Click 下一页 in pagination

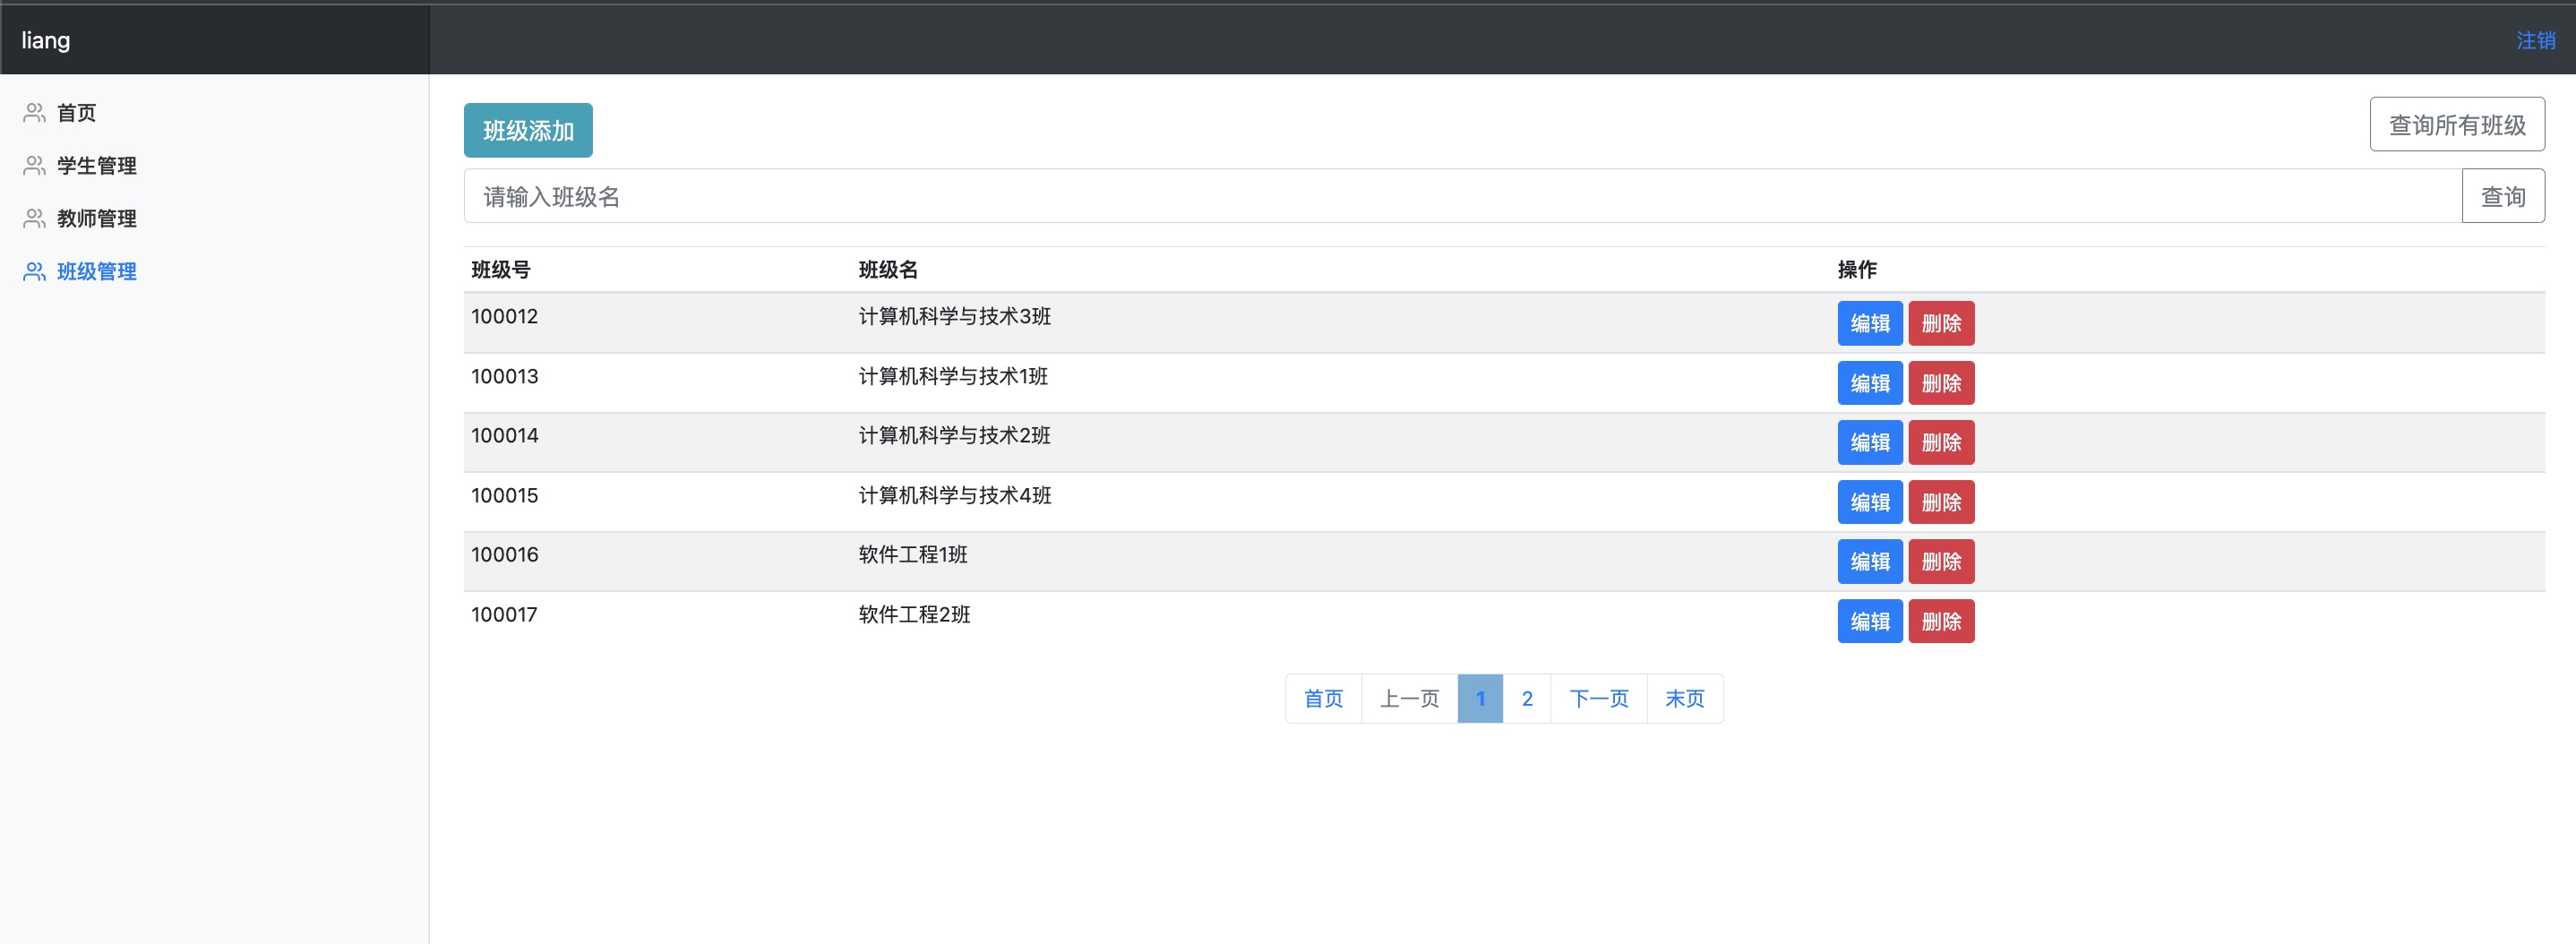click(x=1598, y=698)
